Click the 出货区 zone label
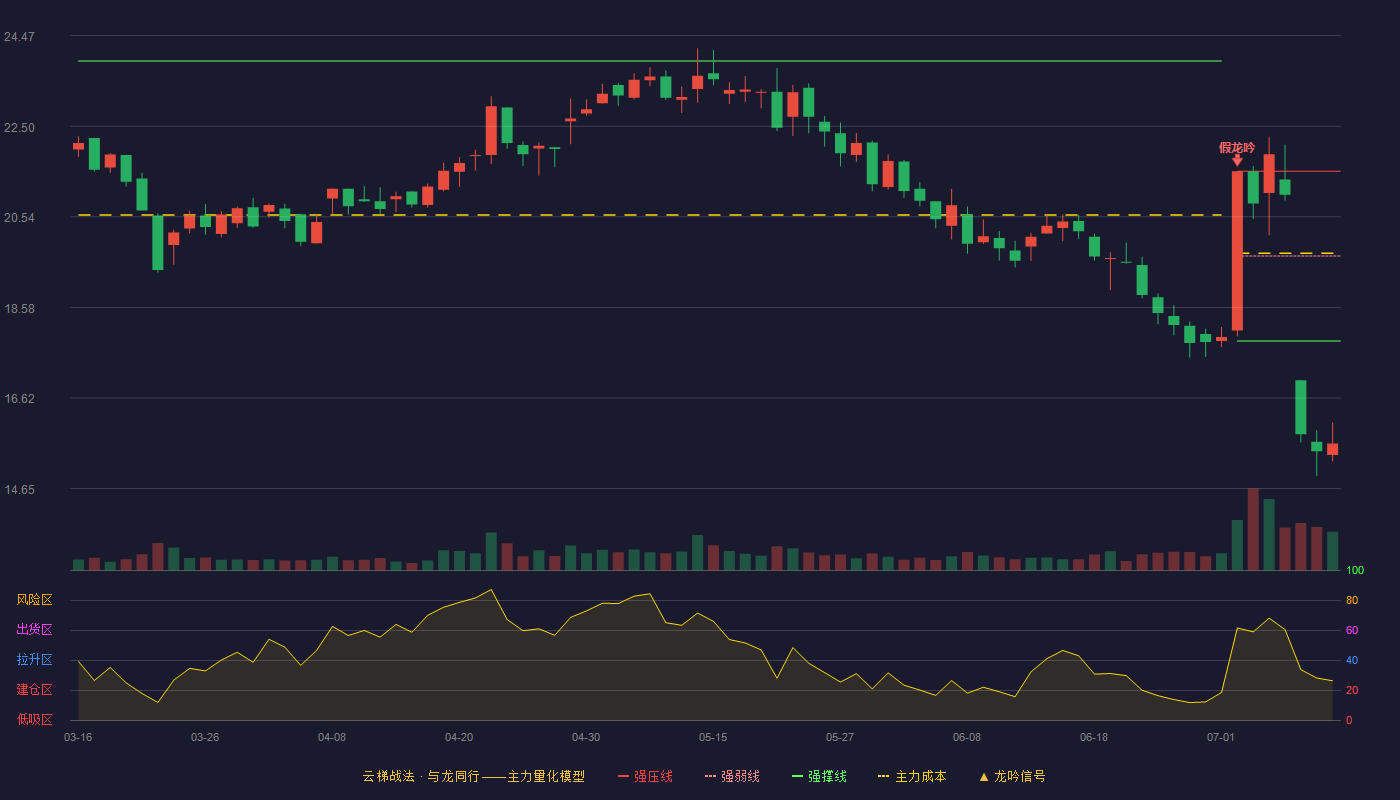Viewport: 1400px width, 800px height. coord(34,630)
